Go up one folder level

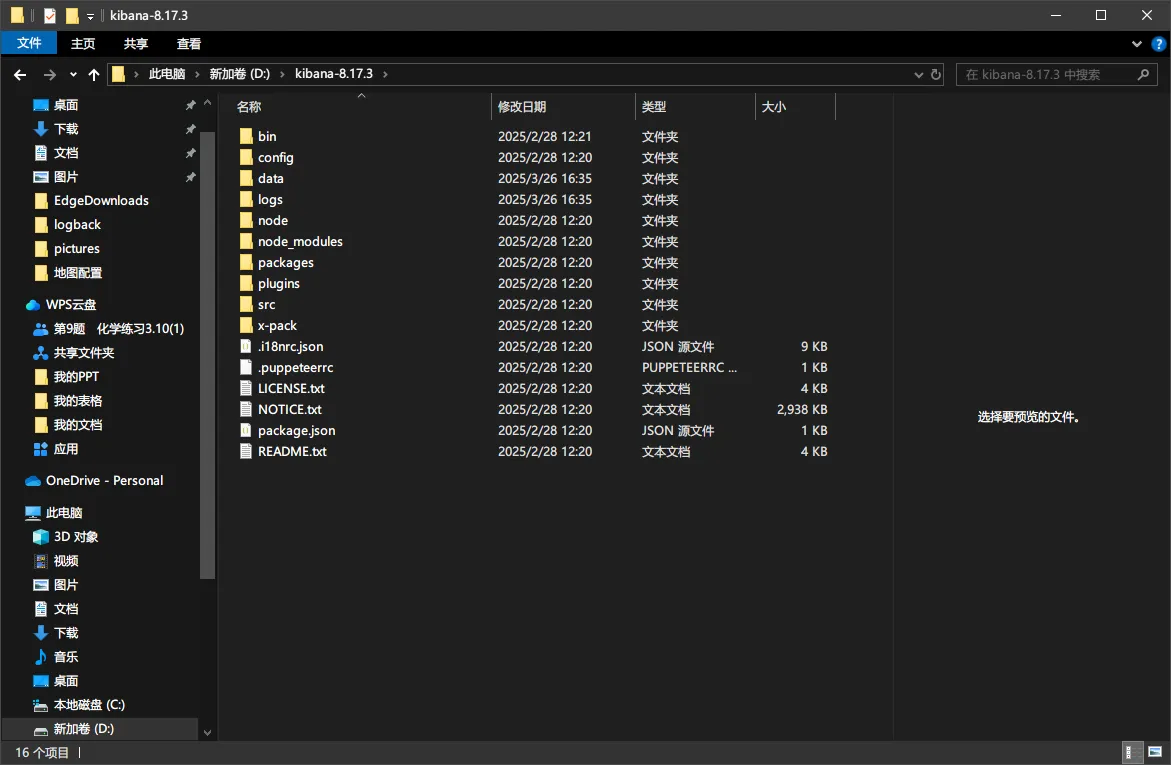[x=93, y=75]
